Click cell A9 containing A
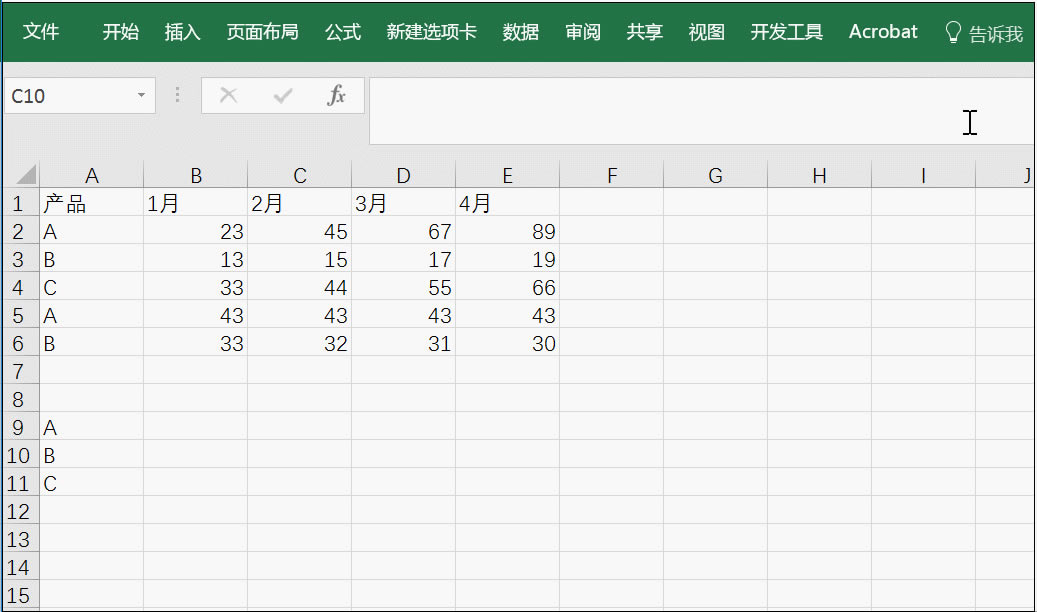 (91, 427)
